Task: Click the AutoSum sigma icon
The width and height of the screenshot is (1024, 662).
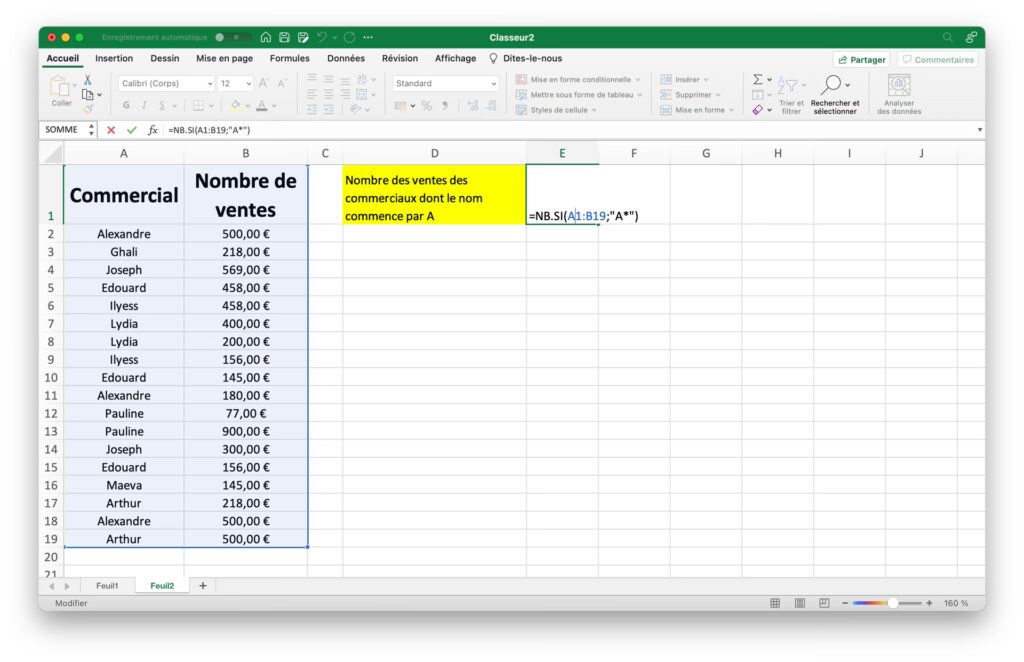Action: tap(758, 80)
